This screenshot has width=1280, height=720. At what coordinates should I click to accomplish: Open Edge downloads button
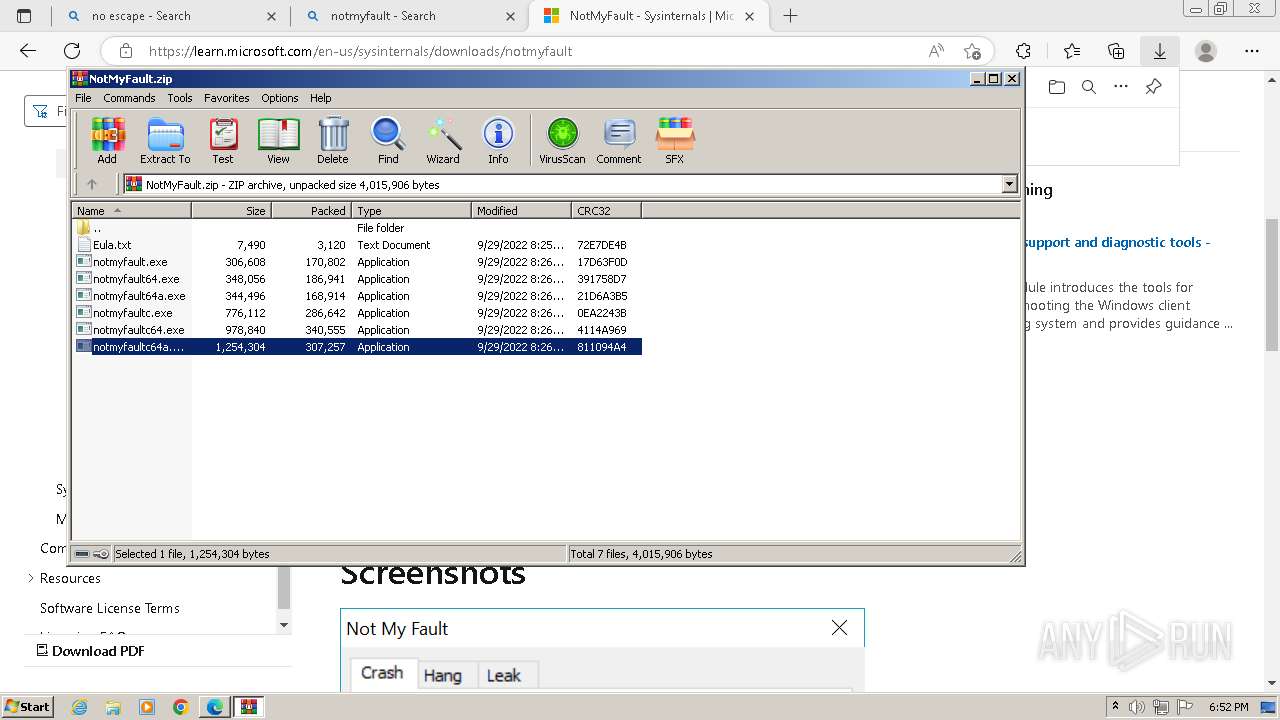1160,51
